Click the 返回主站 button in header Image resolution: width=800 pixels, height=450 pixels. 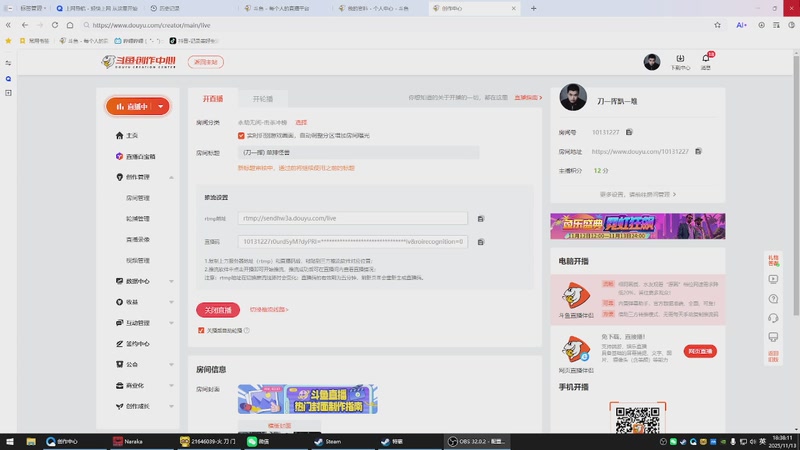point(206,62)
